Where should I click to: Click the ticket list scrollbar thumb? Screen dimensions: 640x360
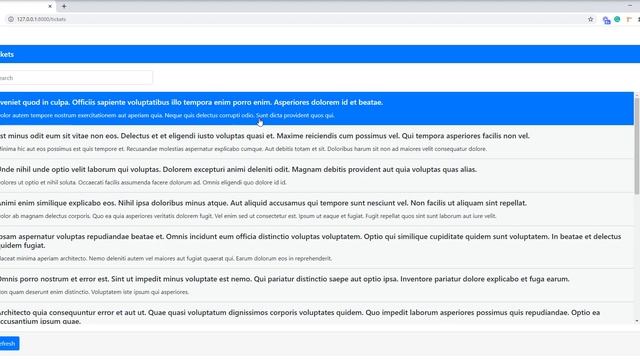[637, 146]
